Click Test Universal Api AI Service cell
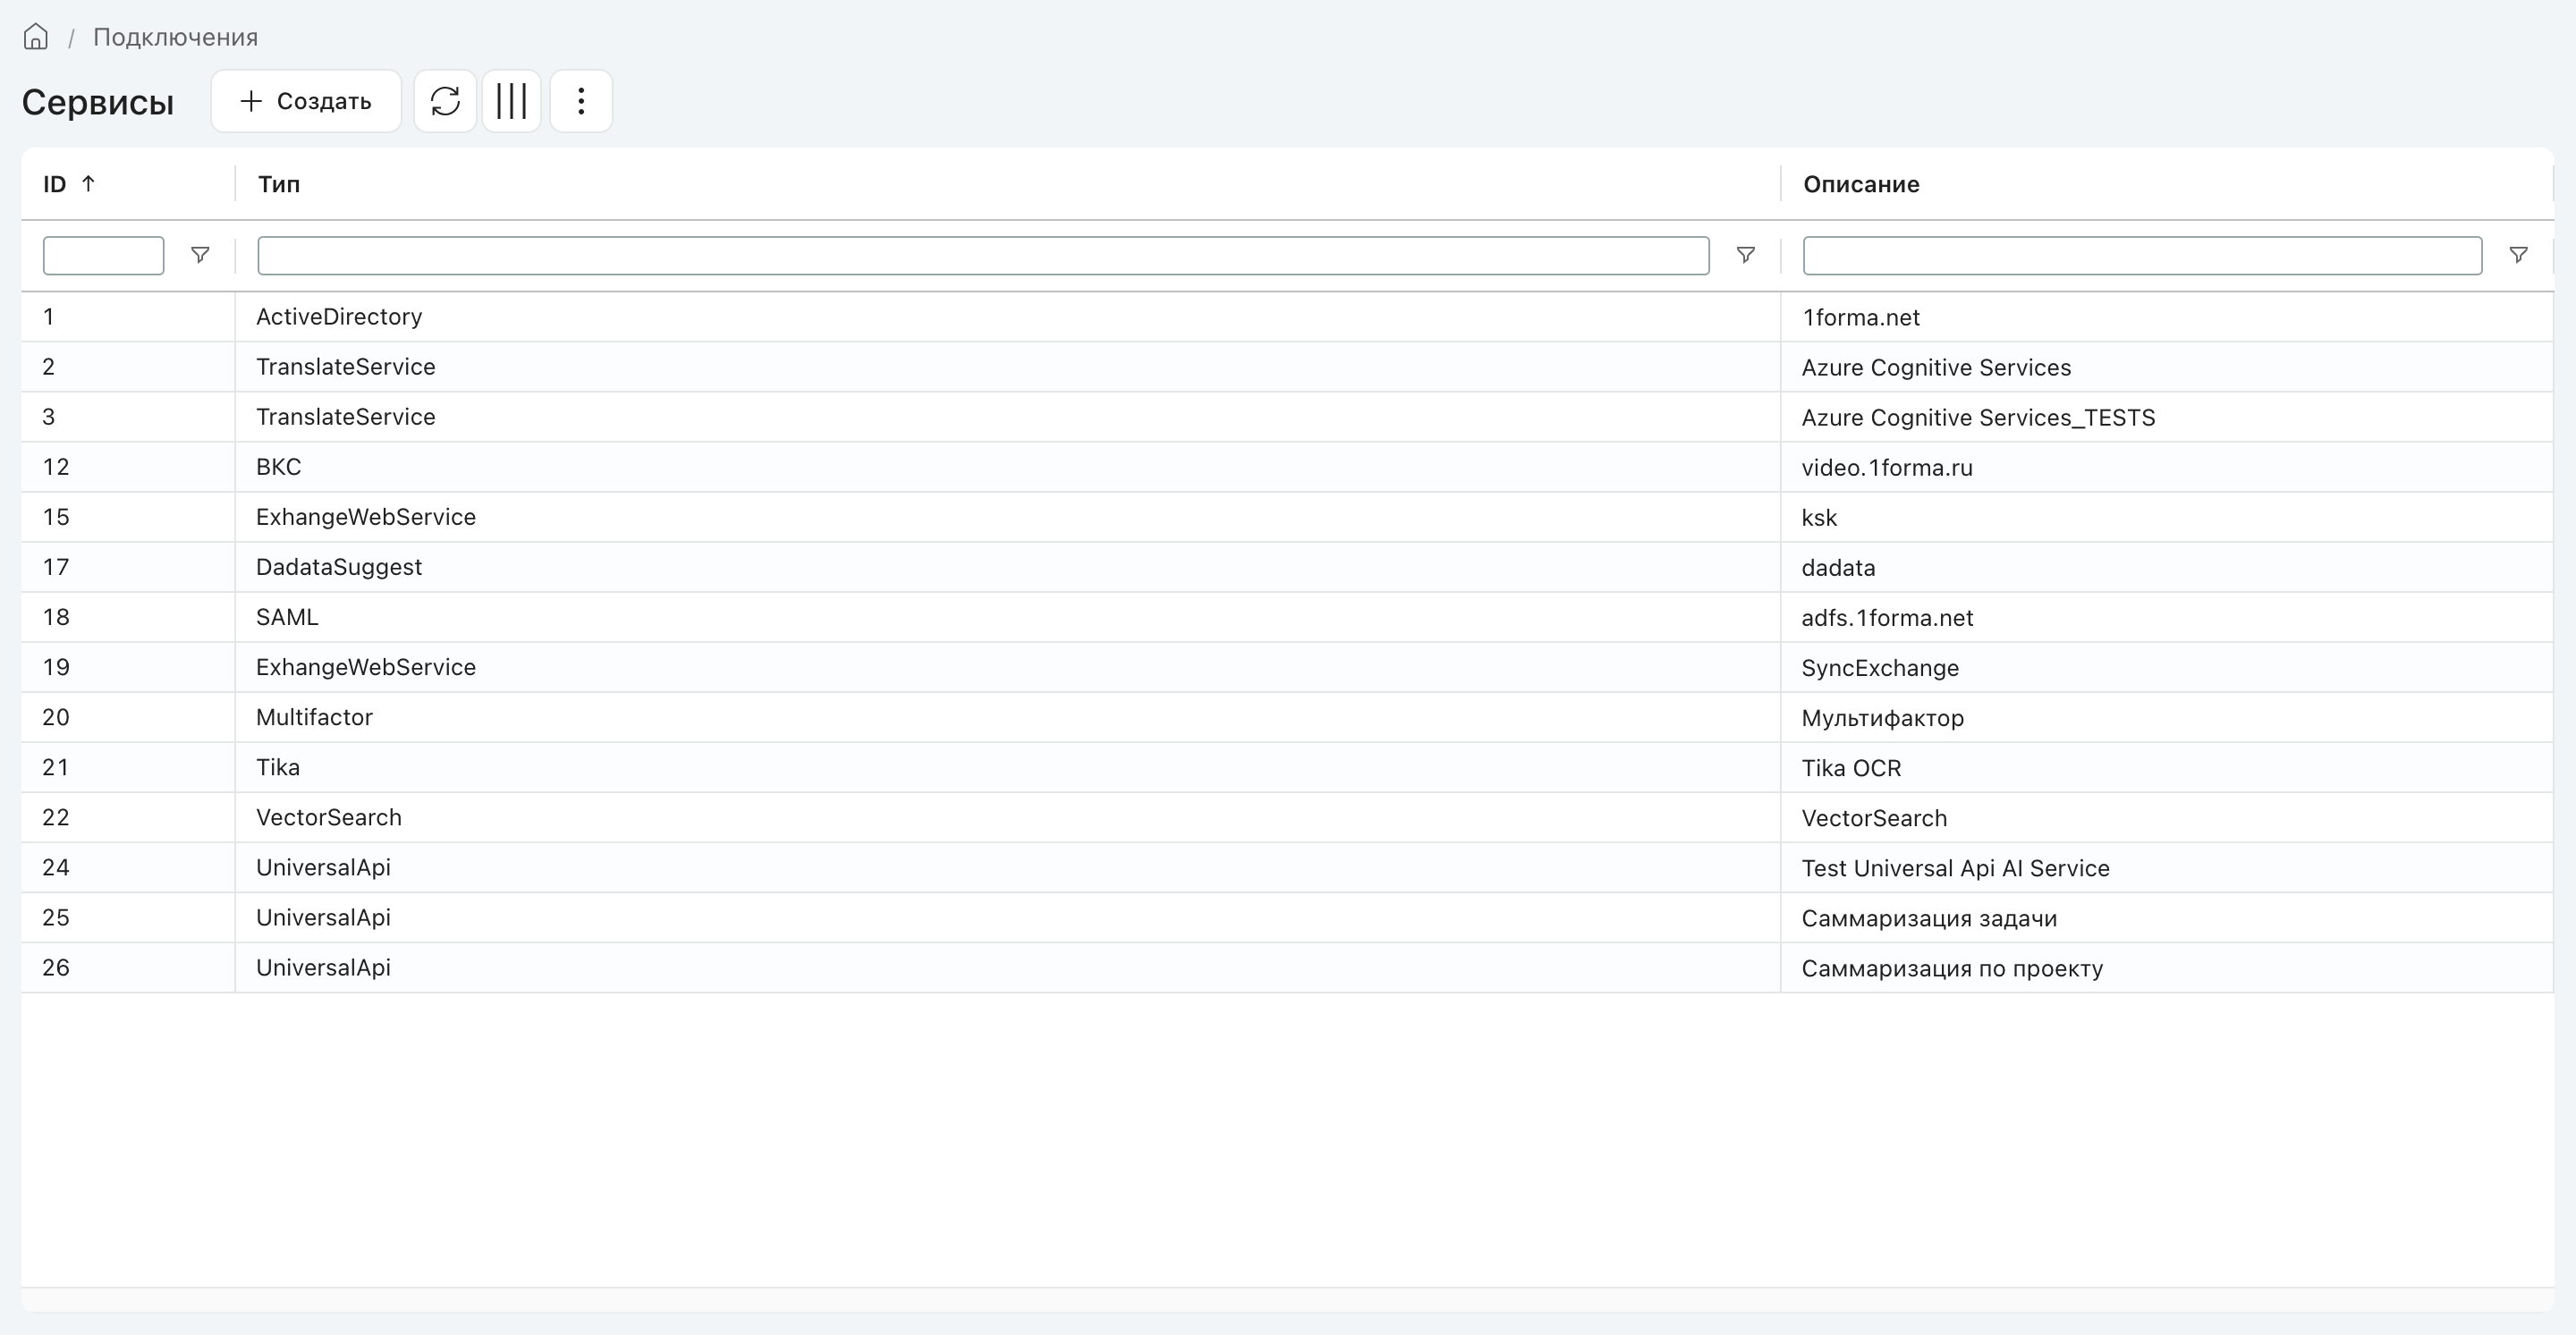The height and width of the screenshot is (1335, 2576). click(2166, 867)
